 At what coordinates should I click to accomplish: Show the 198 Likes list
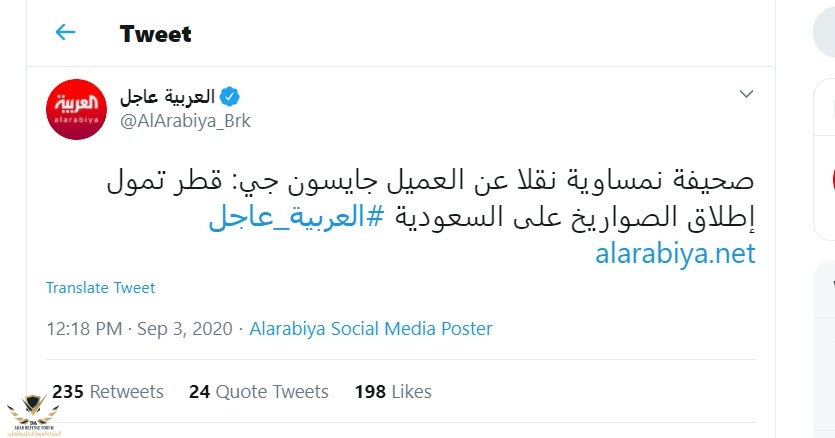pyautogui.click(x=393, y=391)
